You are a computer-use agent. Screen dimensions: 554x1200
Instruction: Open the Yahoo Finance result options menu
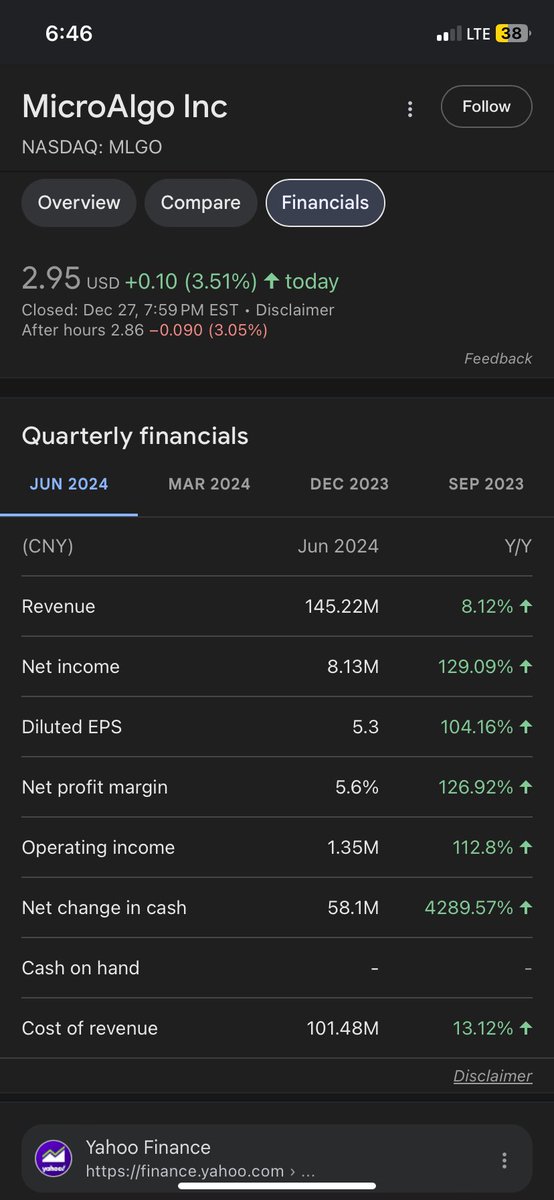point(505,1160)
